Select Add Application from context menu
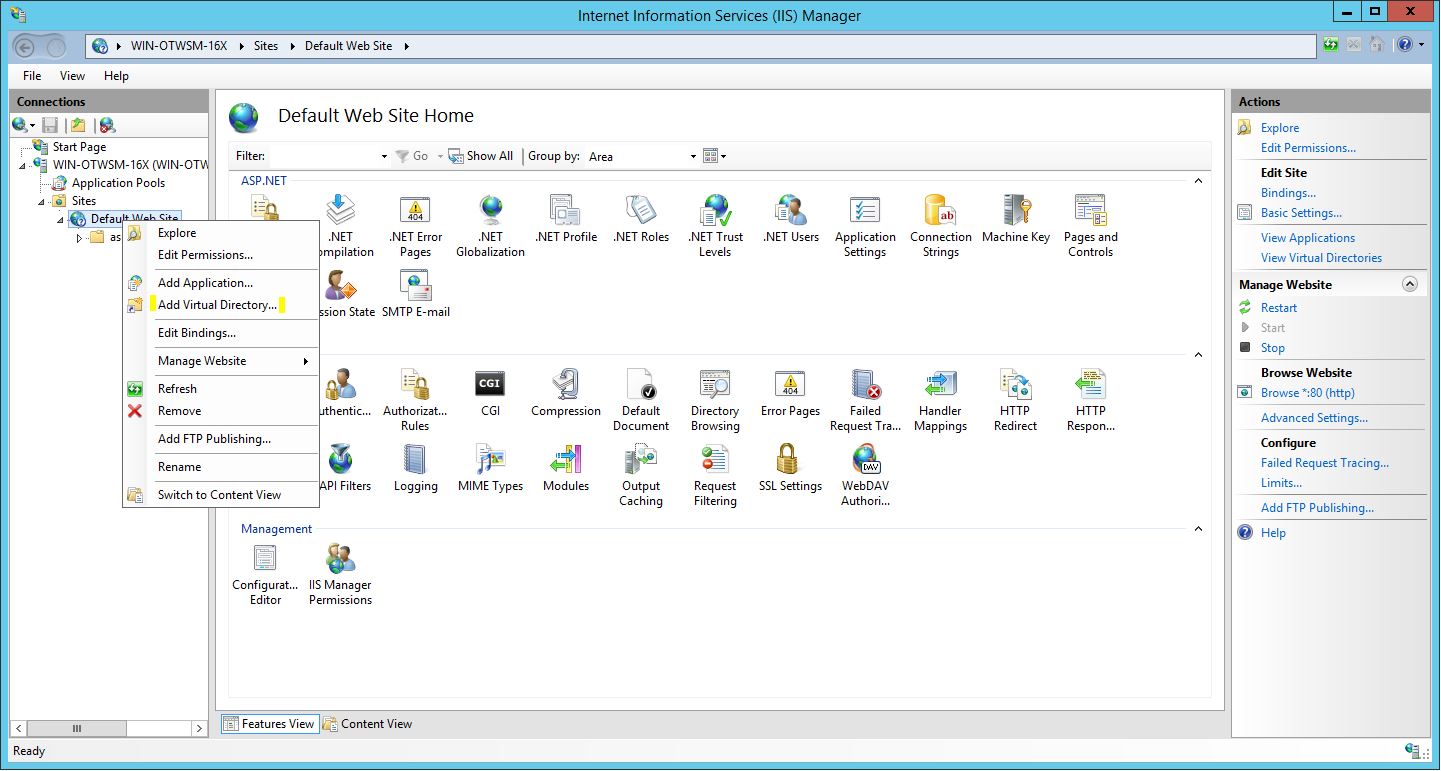 coord(220,283)
